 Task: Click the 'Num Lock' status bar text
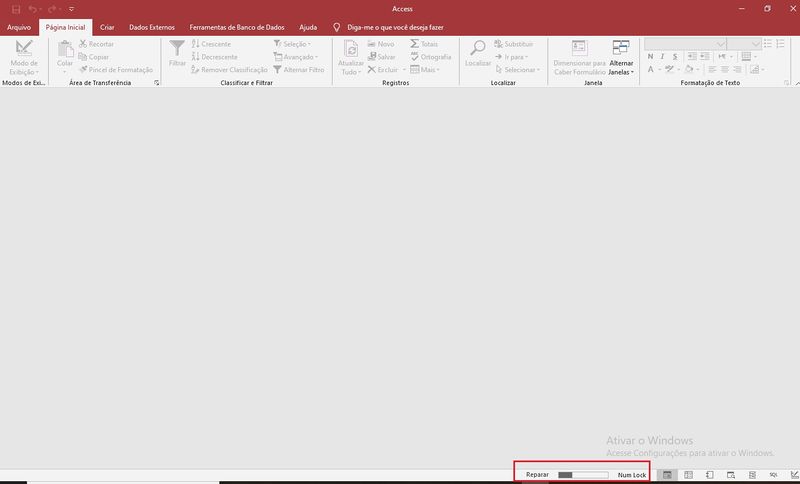(x=632, y=475)
